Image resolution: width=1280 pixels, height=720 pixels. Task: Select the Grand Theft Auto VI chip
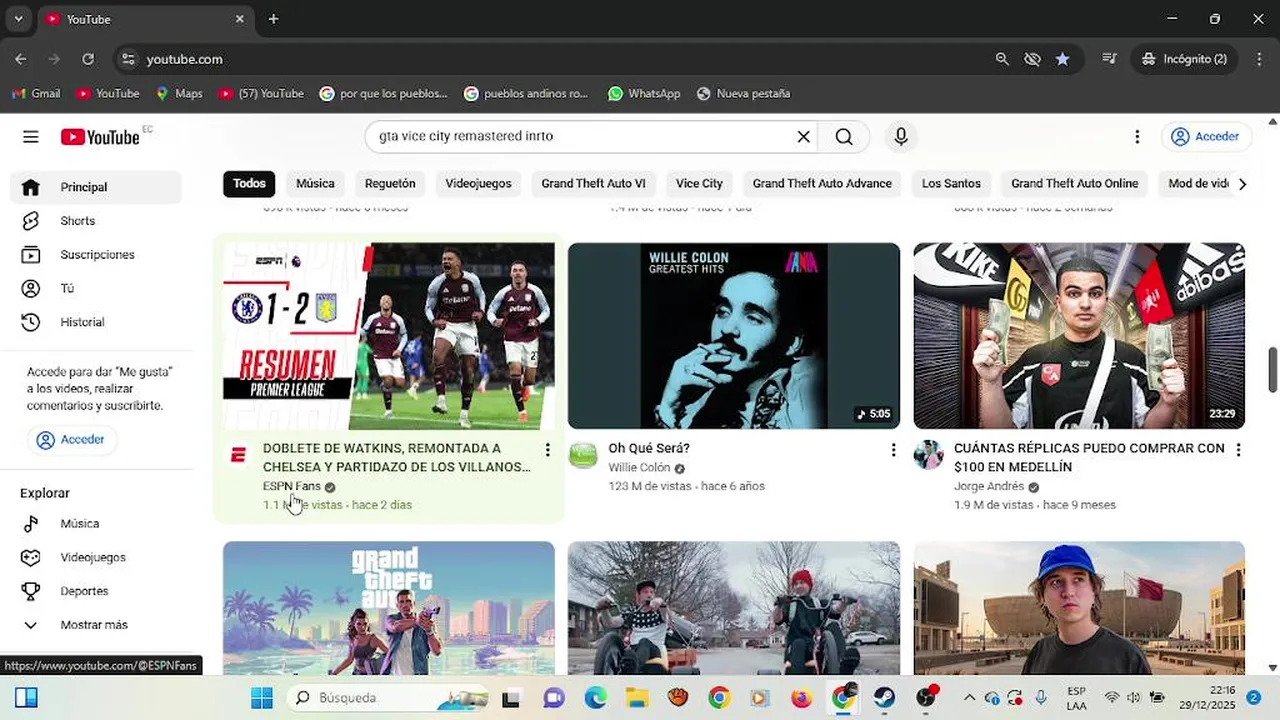point(593,184)
